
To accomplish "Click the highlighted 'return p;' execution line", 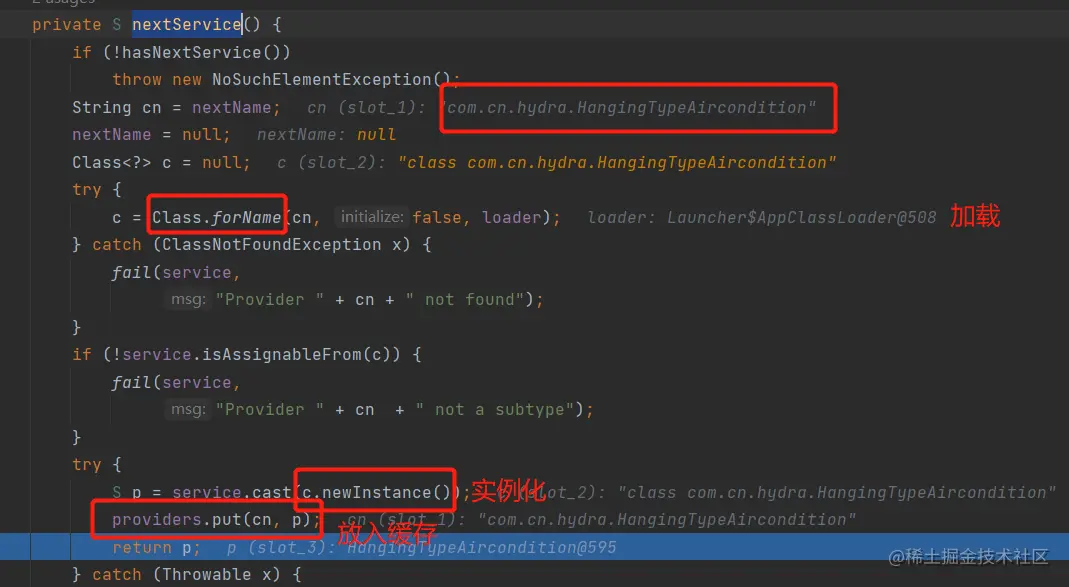I will coord(534,547).
